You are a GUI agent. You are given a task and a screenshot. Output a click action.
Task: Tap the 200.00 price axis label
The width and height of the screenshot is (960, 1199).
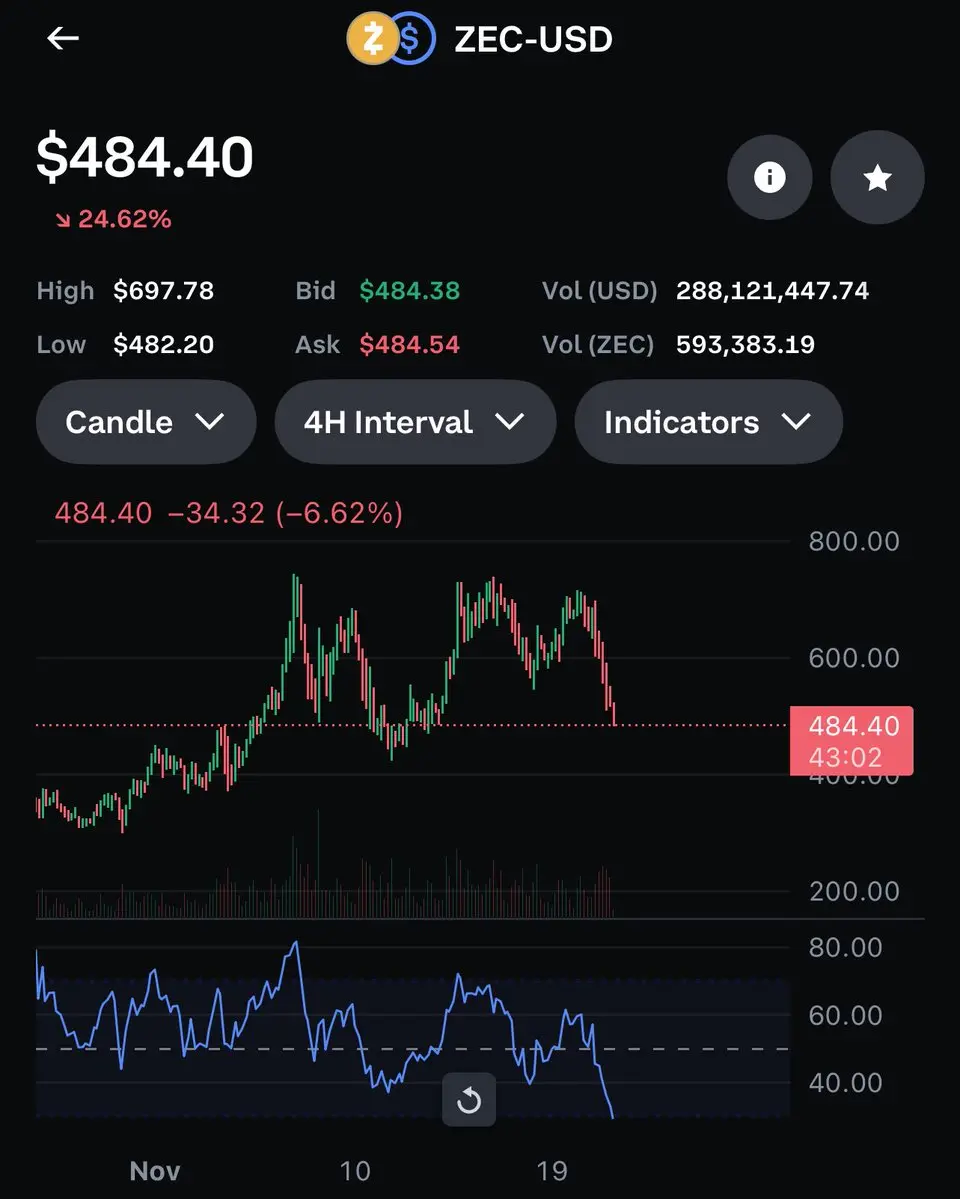[x=854, y=892]
